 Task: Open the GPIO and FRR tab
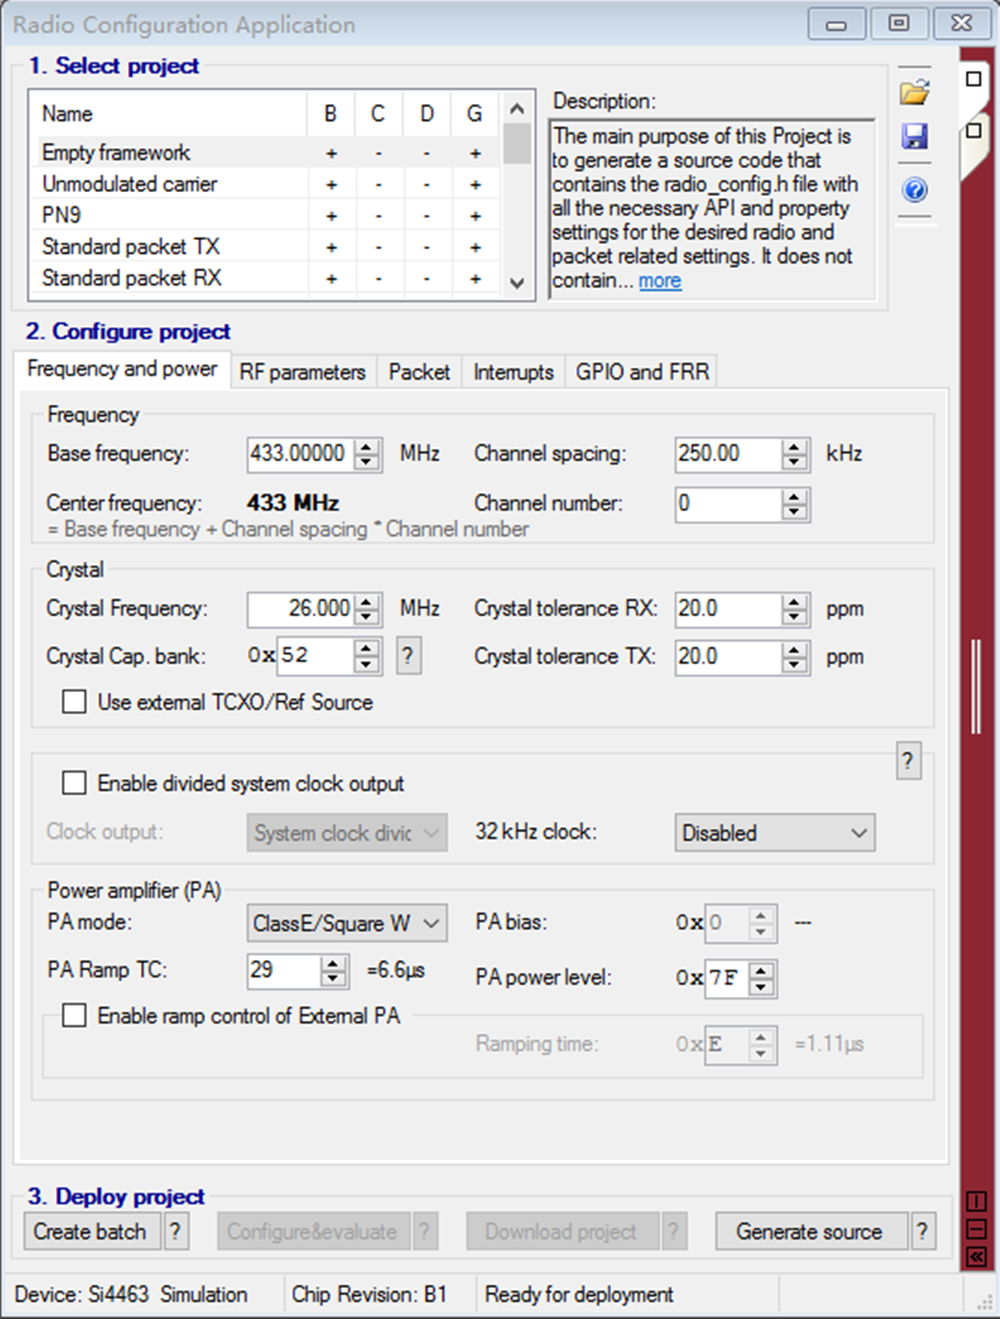[642, 372]
